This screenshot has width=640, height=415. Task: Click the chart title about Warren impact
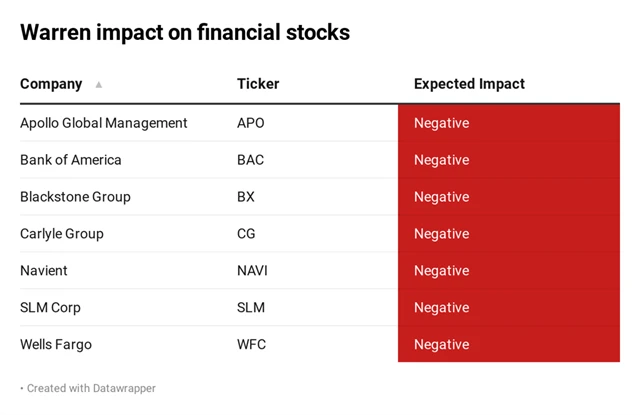(x=185, y=32)
